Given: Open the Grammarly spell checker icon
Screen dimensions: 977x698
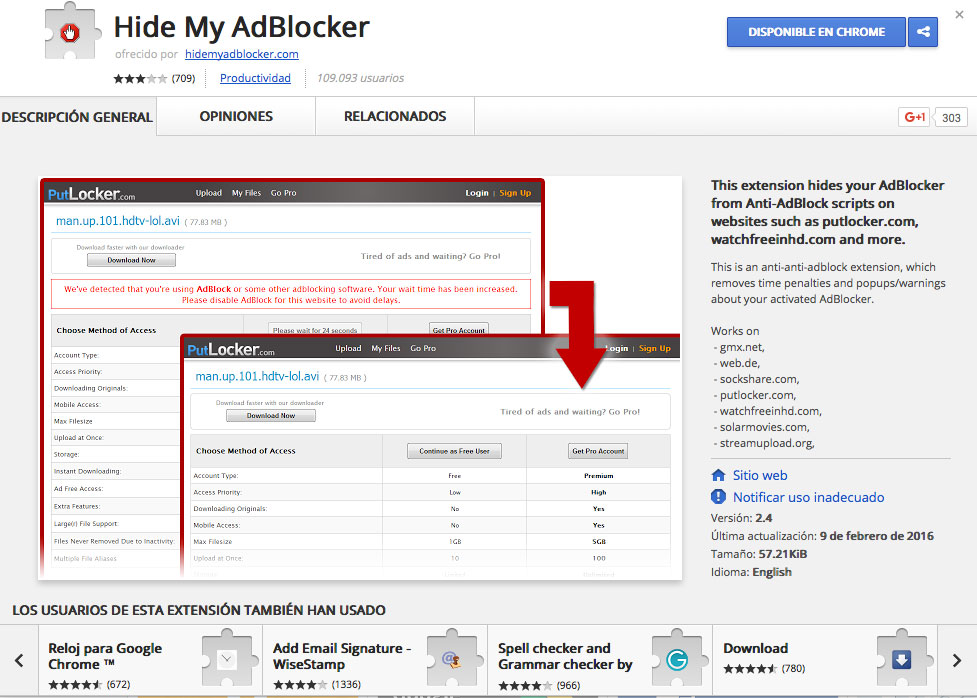Looking at the screenshot, I should click(x=676, y=659).
